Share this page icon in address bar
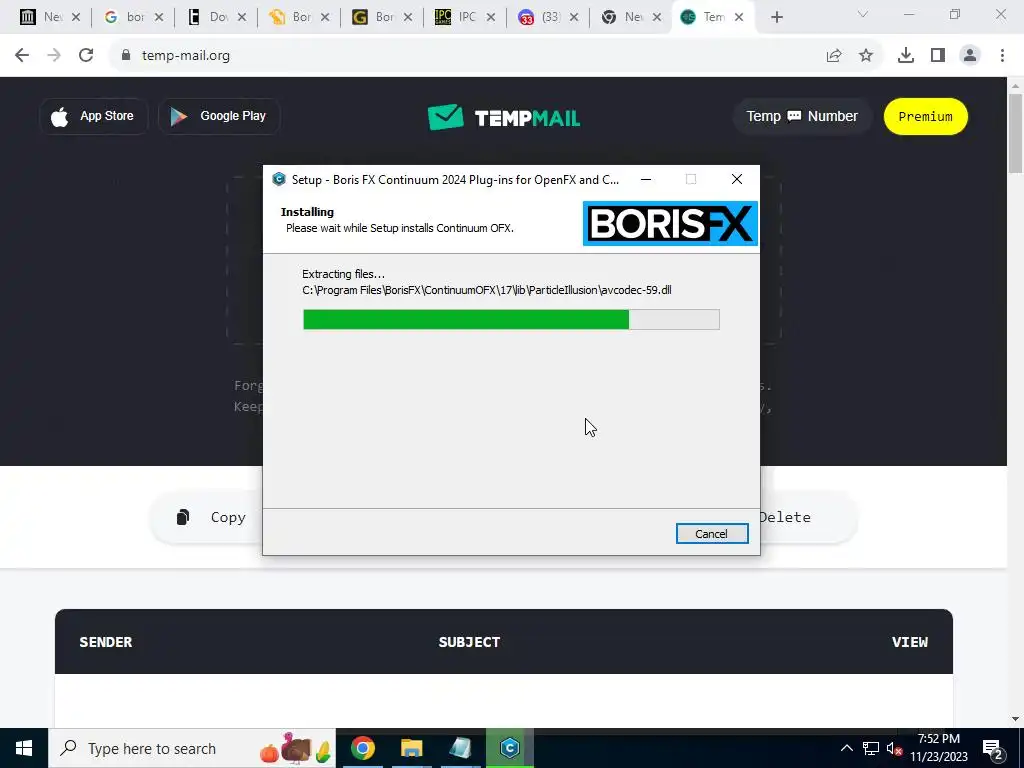Viewport: 1024px width, 768px height. (834, 56)
